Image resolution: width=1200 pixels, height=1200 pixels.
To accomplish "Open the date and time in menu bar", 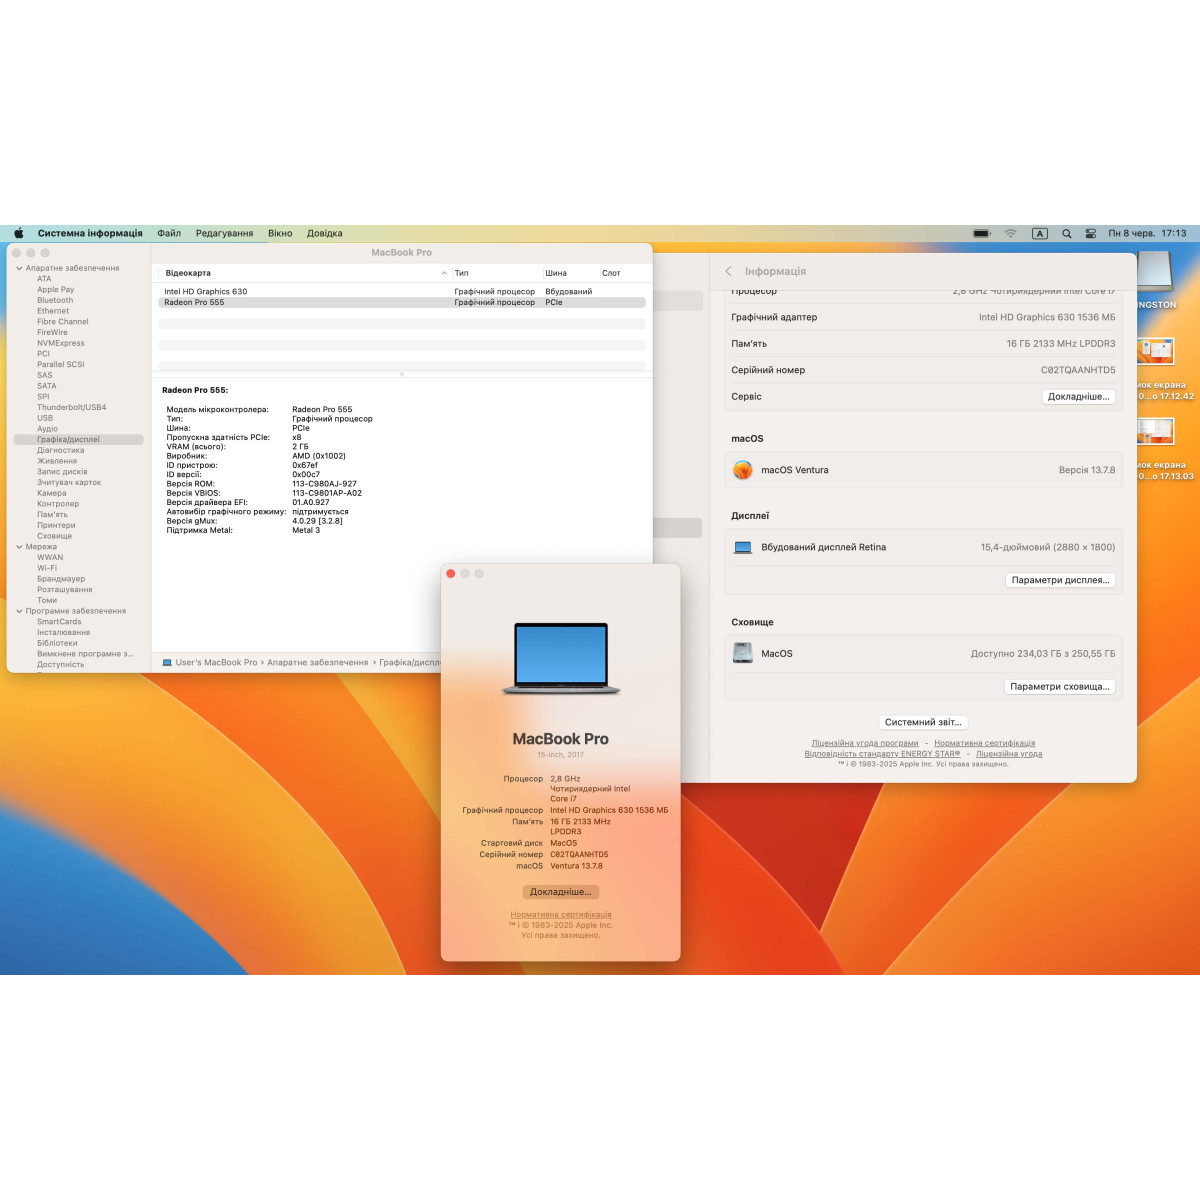I will click(1147, 233).
